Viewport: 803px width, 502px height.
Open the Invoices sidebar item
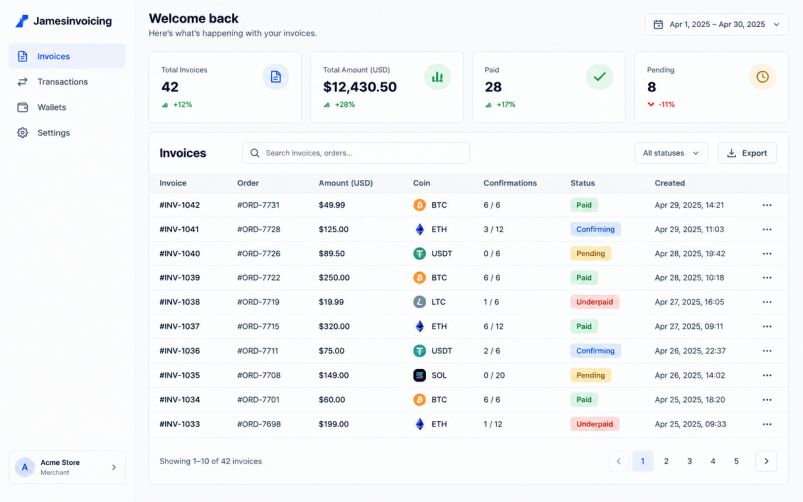(x=67, y=56)
